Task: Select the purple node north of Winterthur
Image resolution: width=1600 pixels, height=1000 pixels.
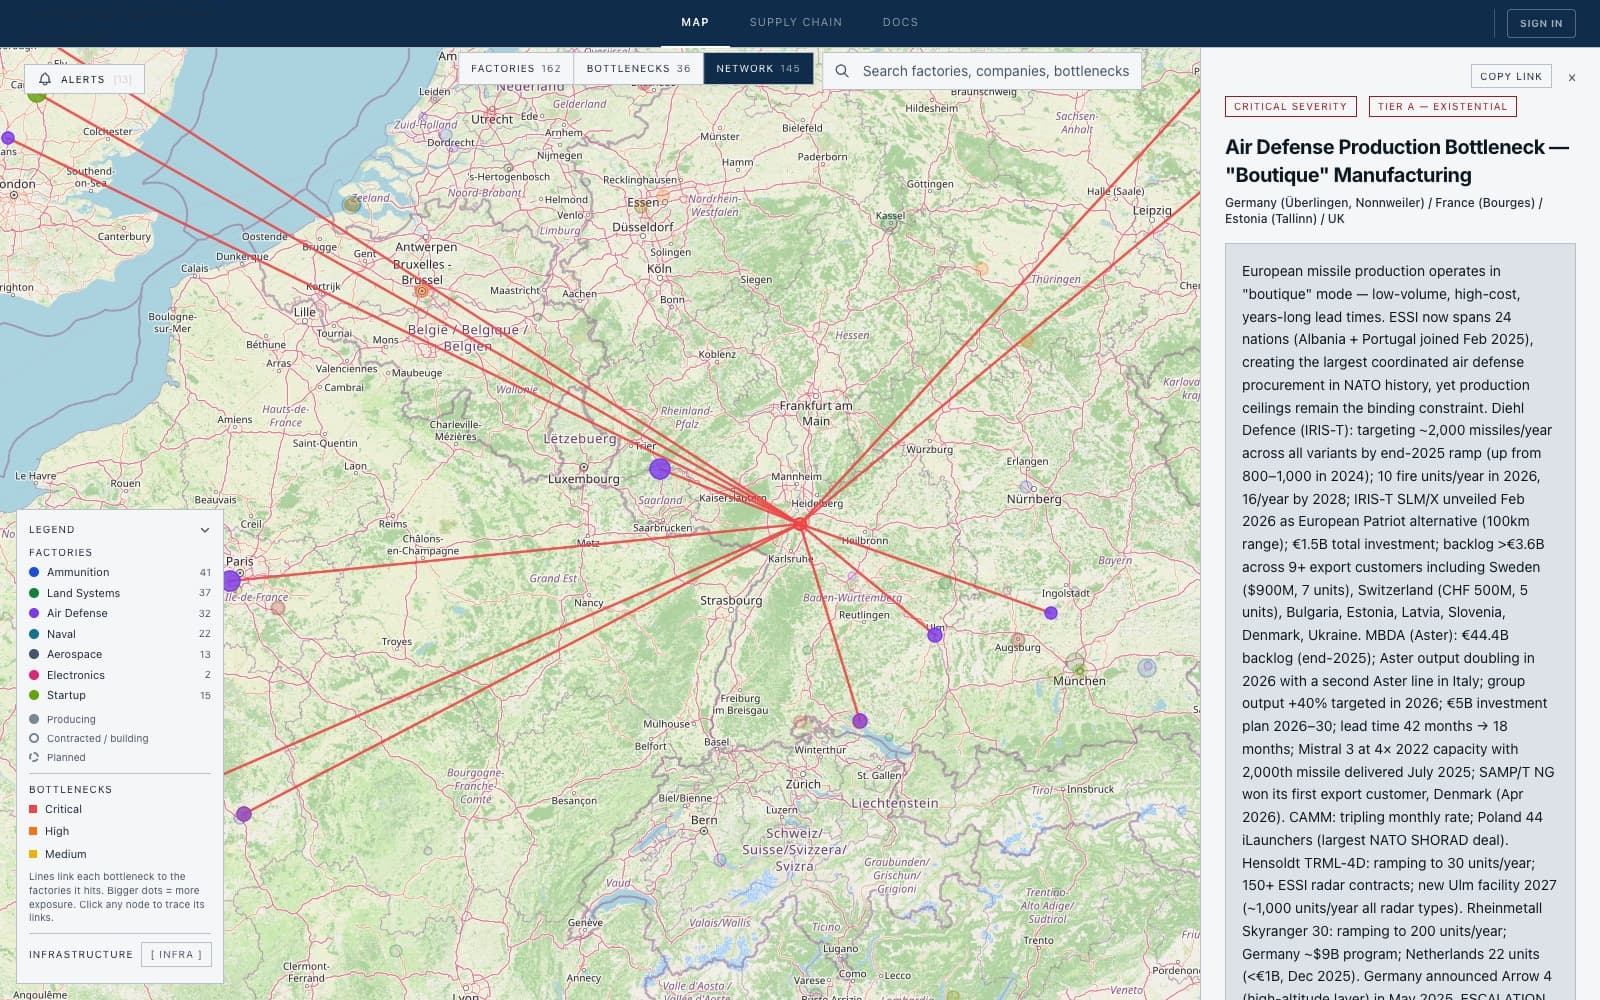Action: [860, 721]
